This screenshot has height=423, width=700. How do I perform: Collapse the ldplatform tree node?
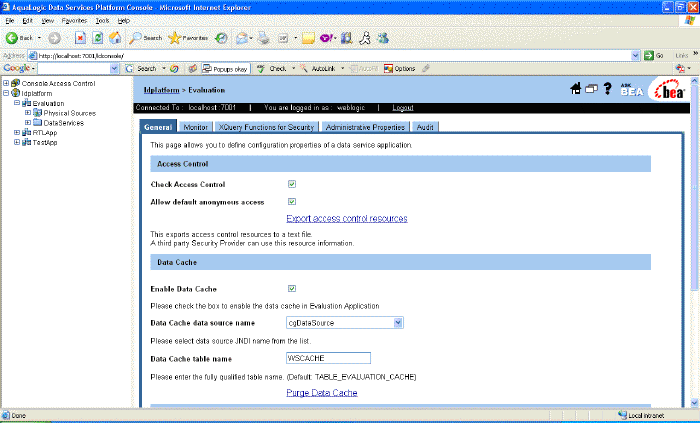pos(6,93)
